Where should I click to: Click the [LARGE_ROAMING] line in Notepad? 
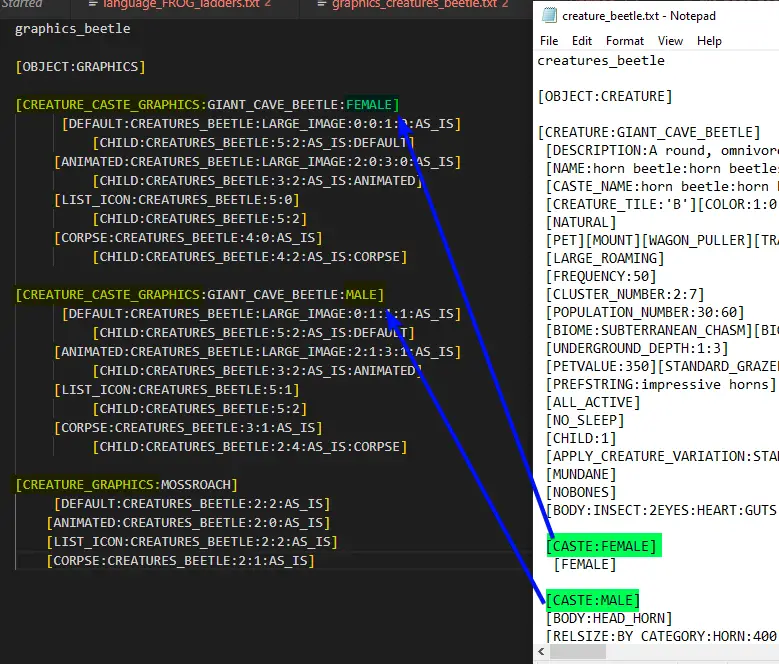click(x=605, y=258)
